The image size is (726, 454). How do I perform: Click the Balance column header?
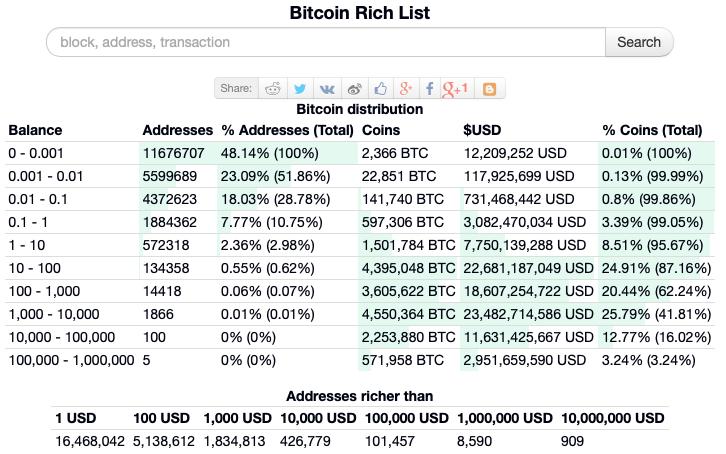coord(35,130)
